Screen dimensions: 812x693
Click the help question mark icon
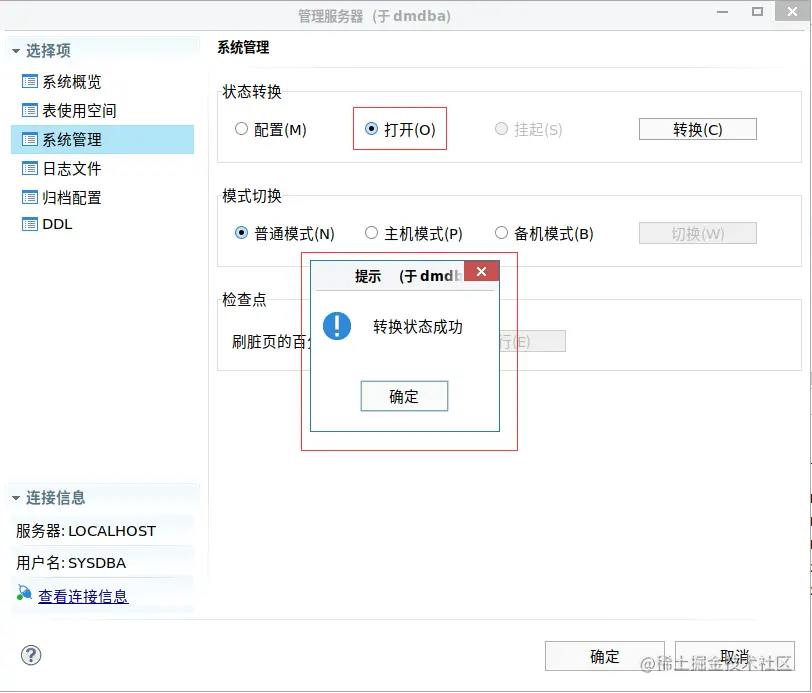(x=31, y=655)
